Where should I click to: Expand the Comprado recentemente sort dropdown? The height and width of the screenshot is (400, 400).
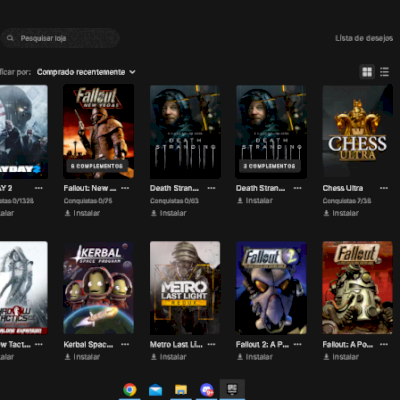[86, 72]
